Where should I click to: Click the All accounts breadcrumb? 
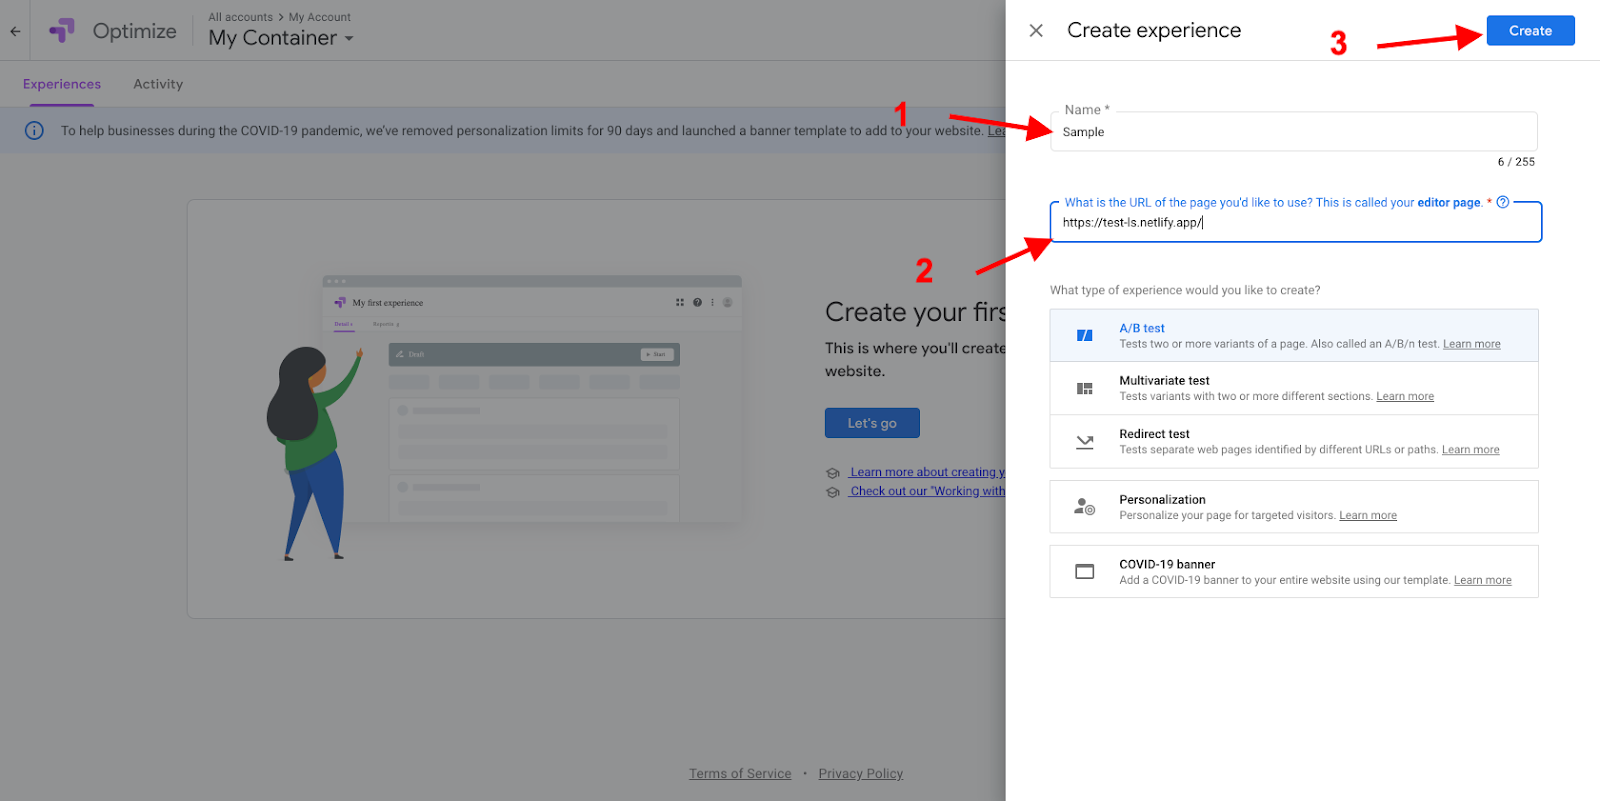pyautogui.click(x=240, y=17)
